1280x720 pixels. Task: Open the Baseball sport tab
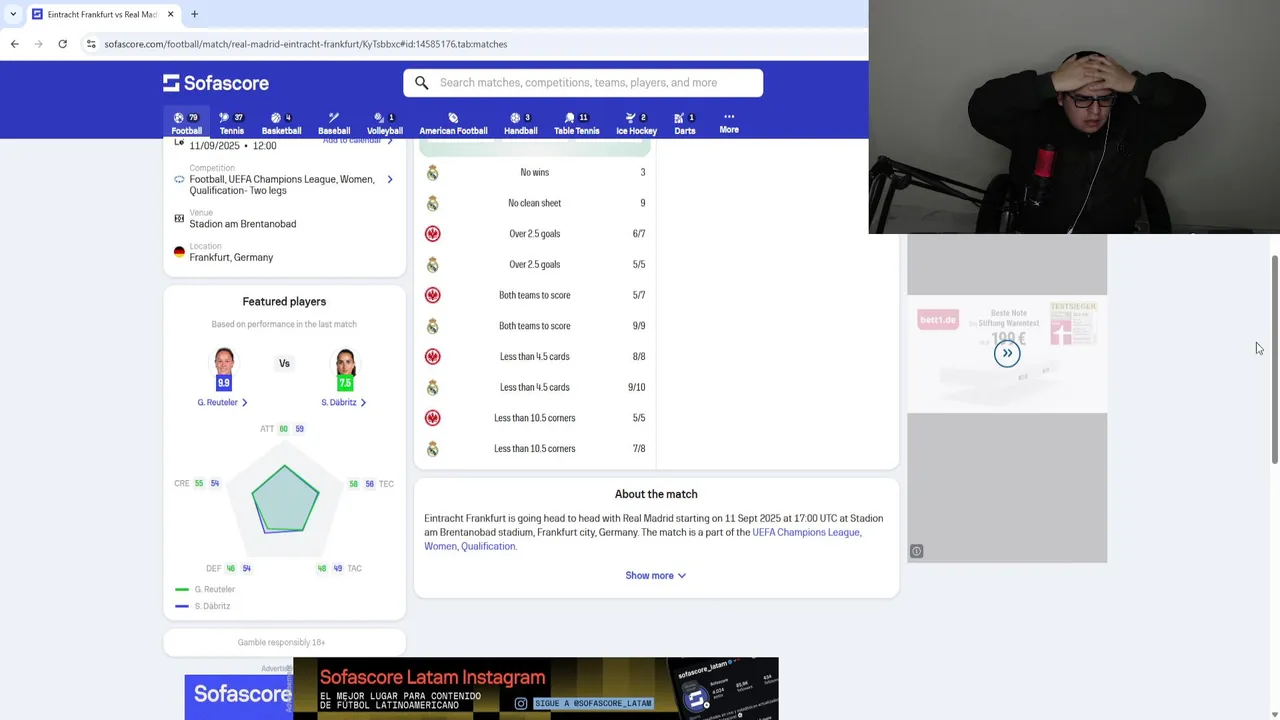[x=334, y=123]
